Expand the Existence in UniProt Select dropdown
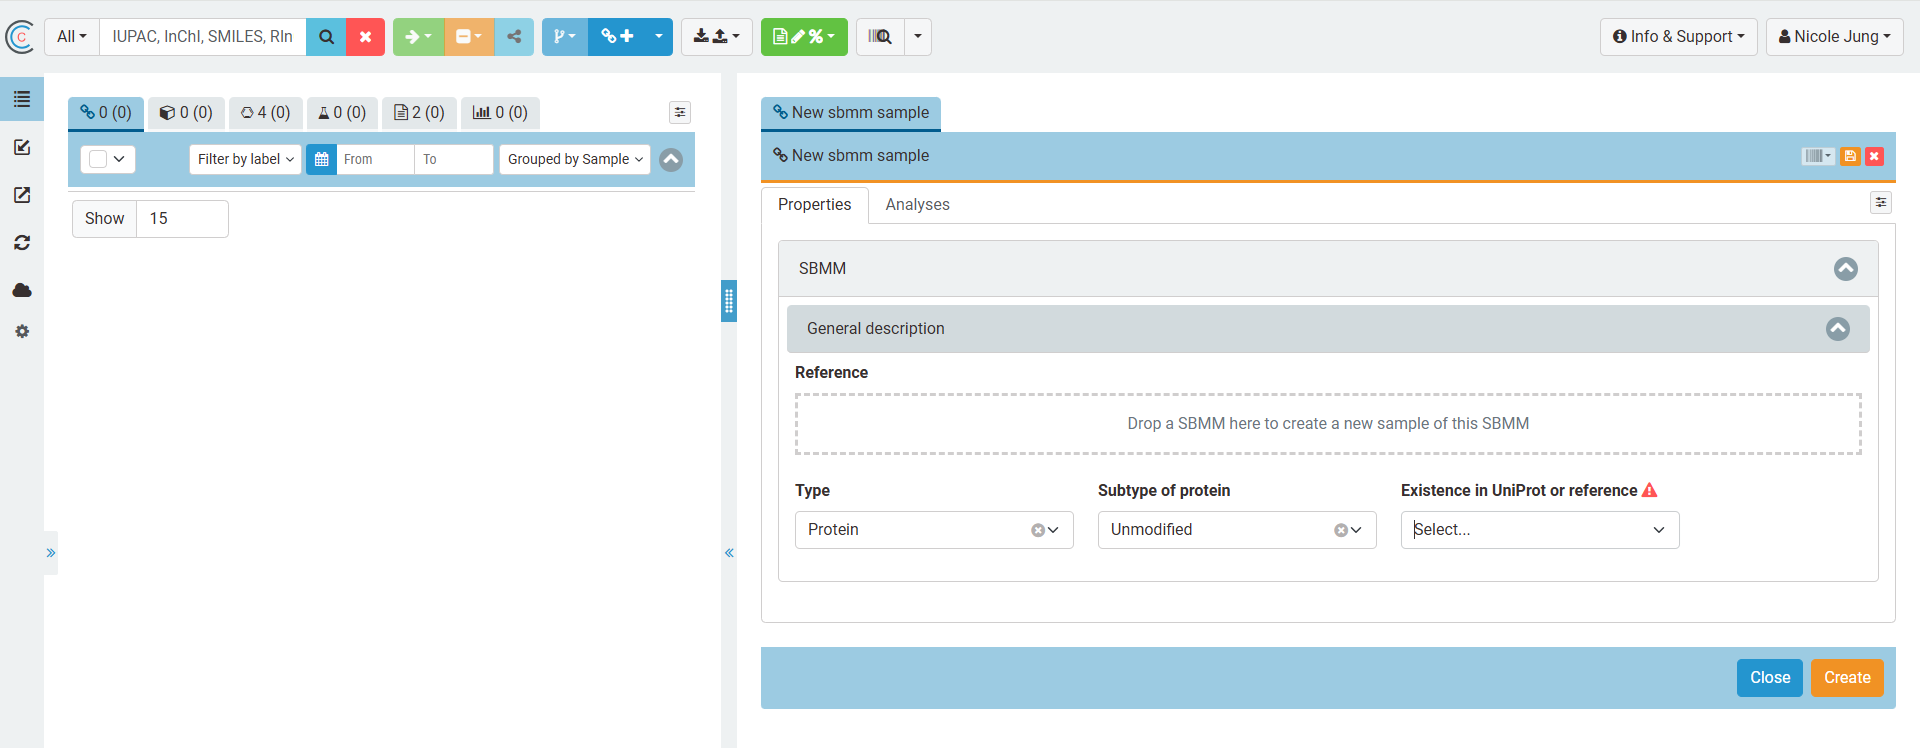The image size is (1920, 748). [x=1539, y=530]
